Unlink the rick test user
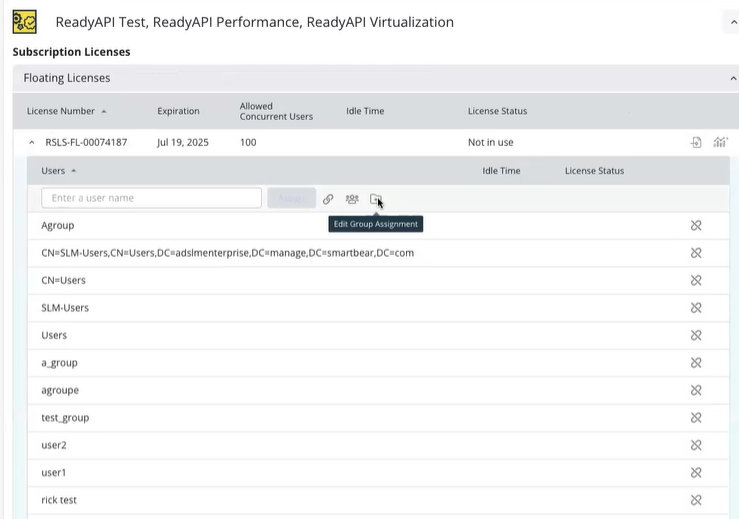Screen dimensions: 739x519 696,500
